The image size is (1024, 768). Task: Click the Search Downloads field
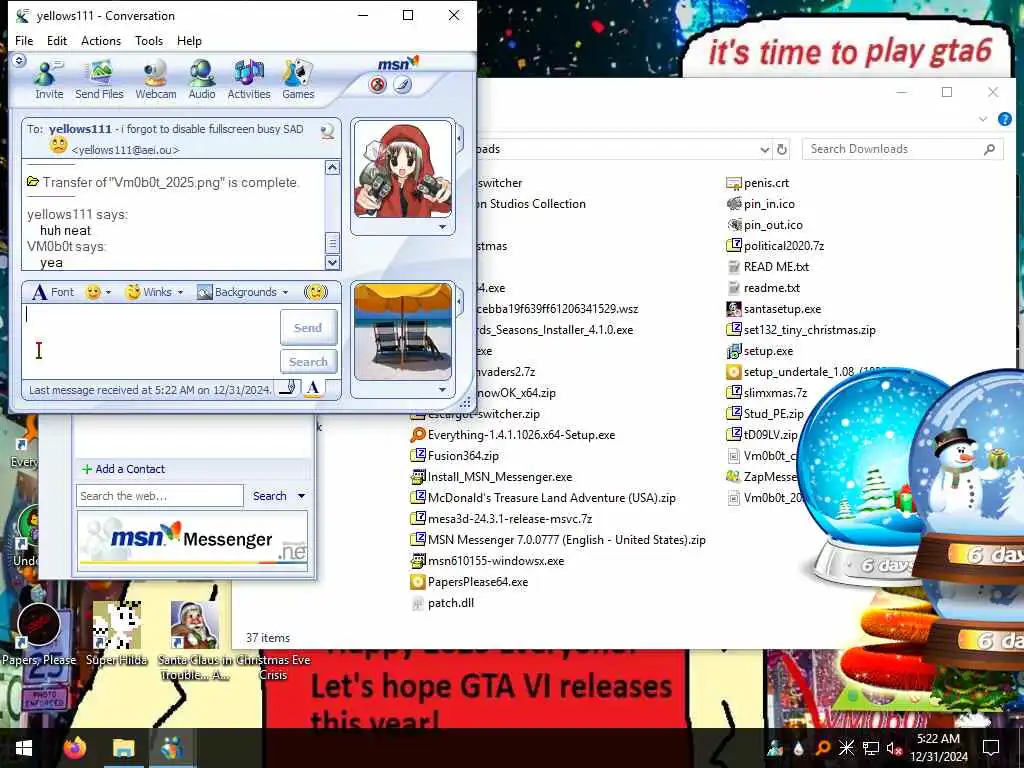tap(903, 150)
